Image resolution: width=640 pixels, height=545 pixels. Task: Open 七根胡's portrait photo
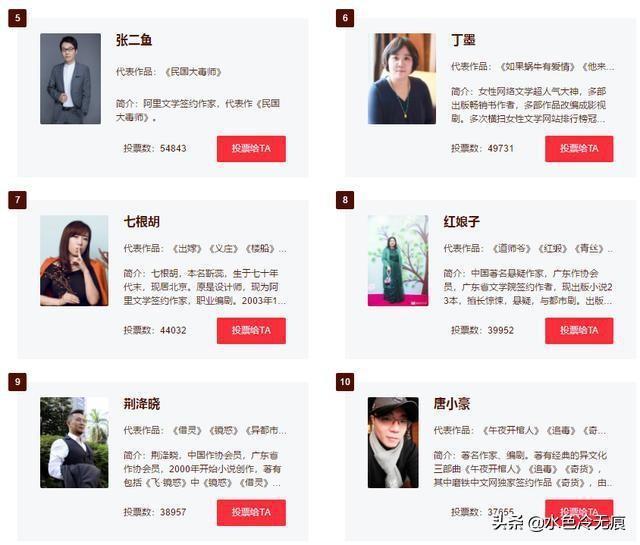tap(74, 260)
